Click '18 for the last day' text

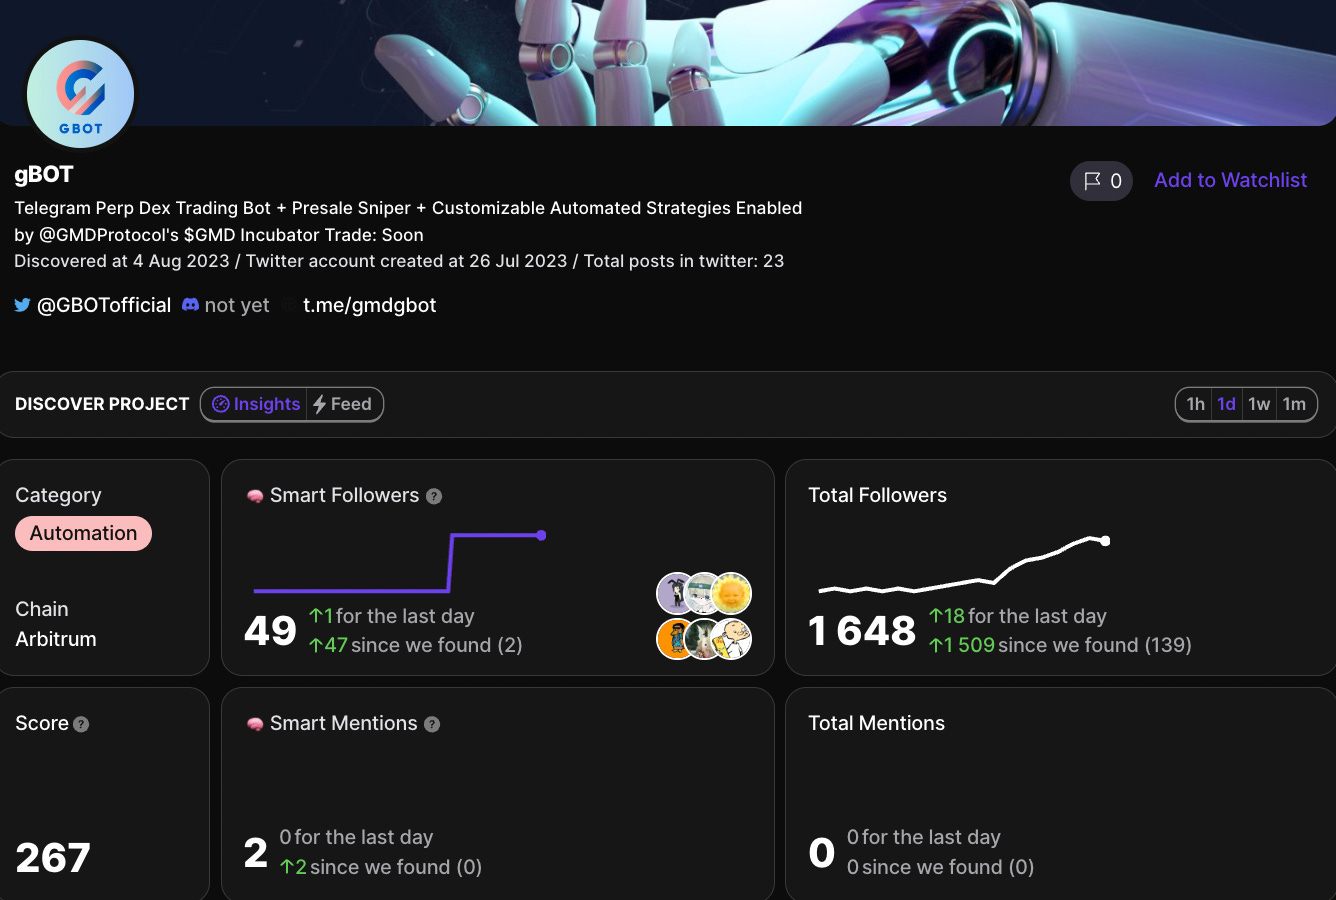[1018, 616]
